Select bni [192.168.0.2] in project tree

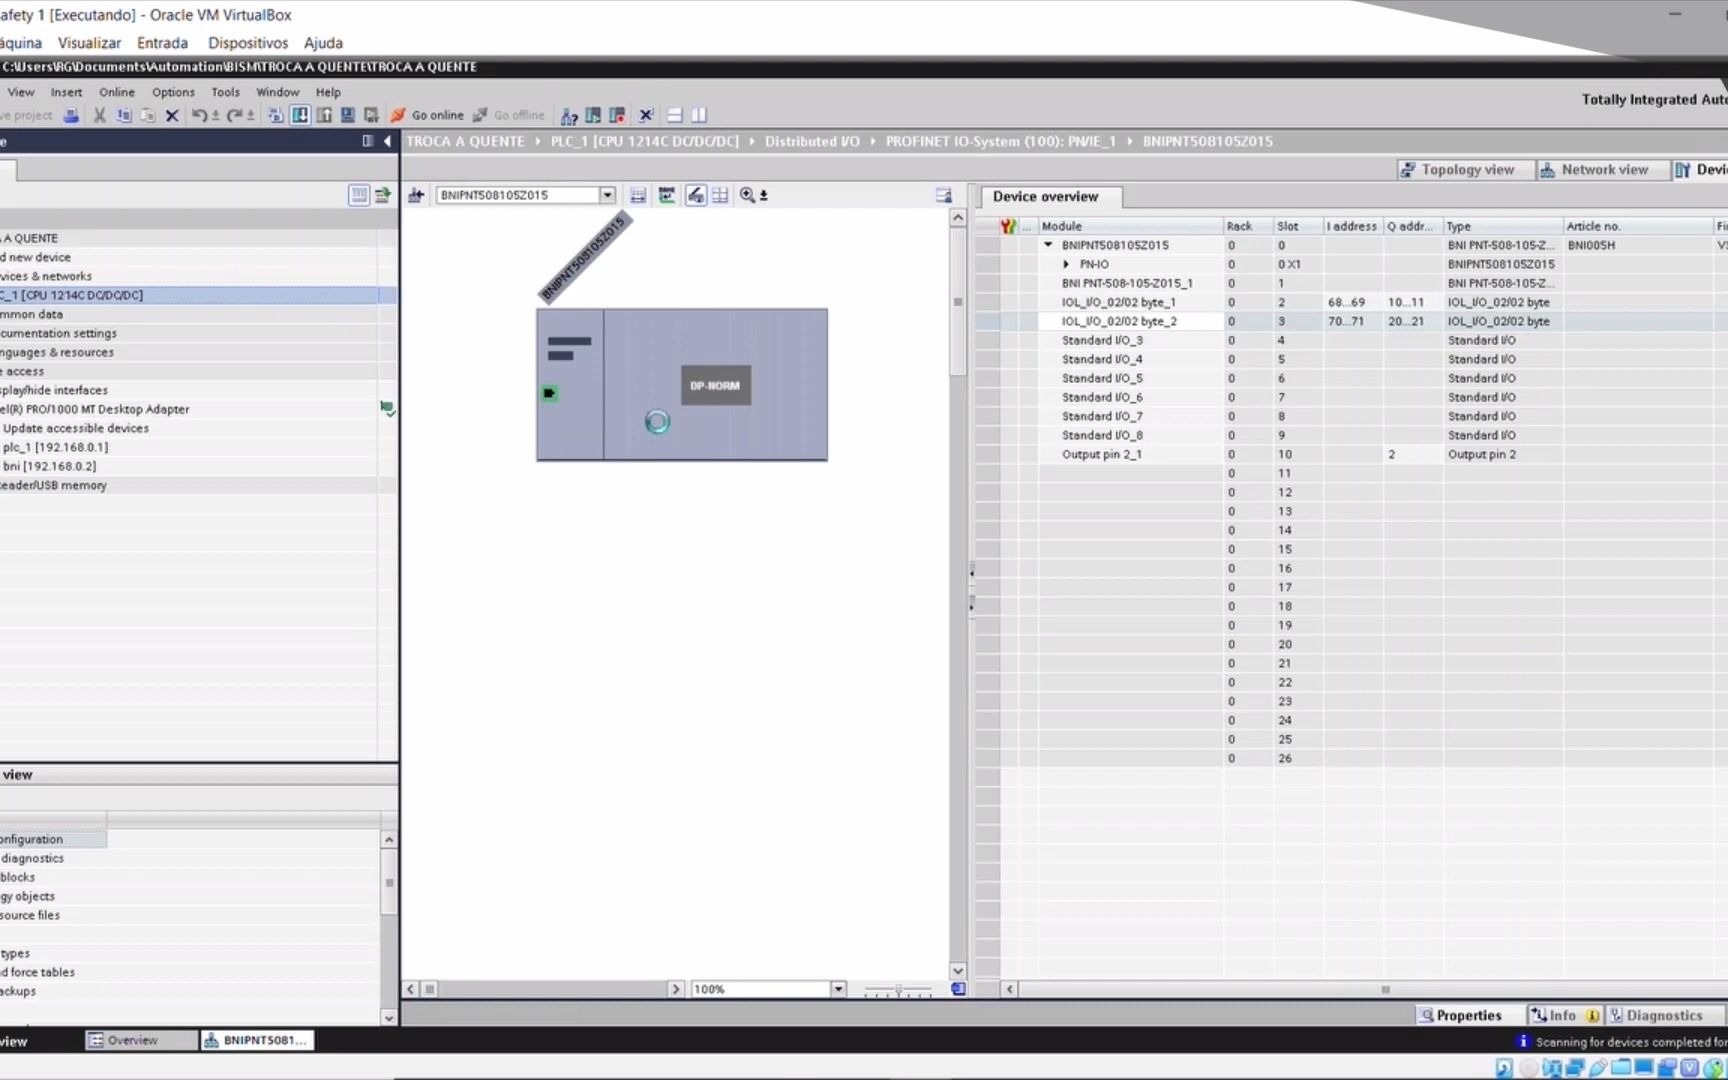point(49,466)
